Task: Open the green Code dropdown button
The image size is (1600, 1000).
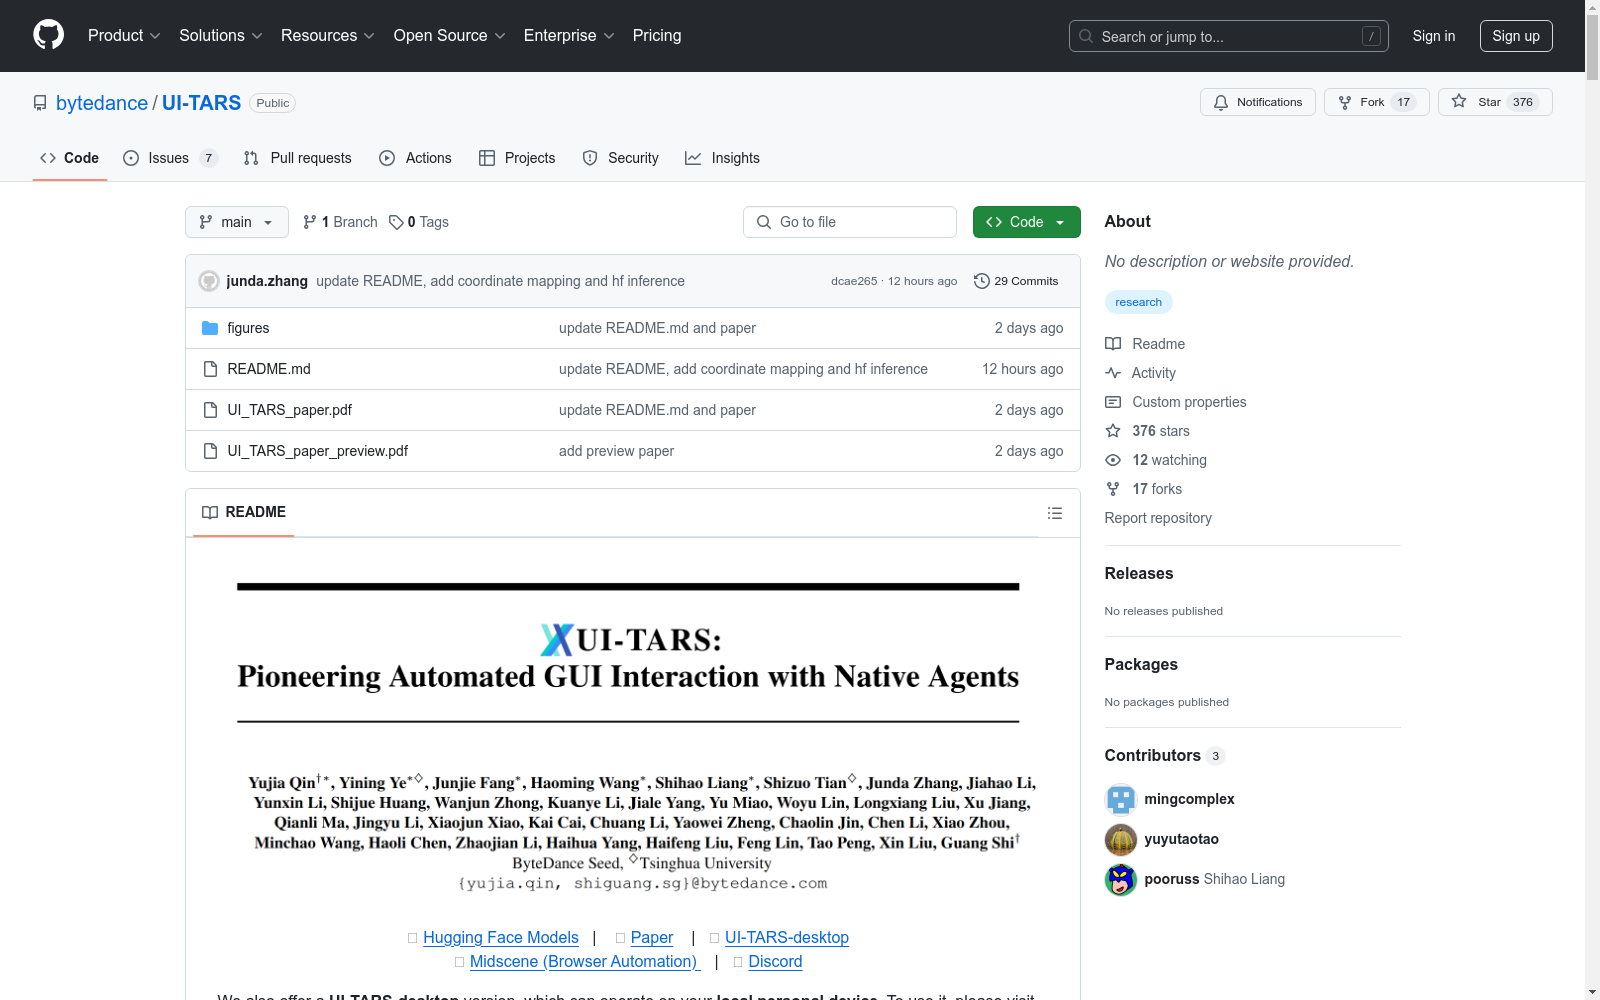Action: pyautogui.click(x=1027, y=222)
